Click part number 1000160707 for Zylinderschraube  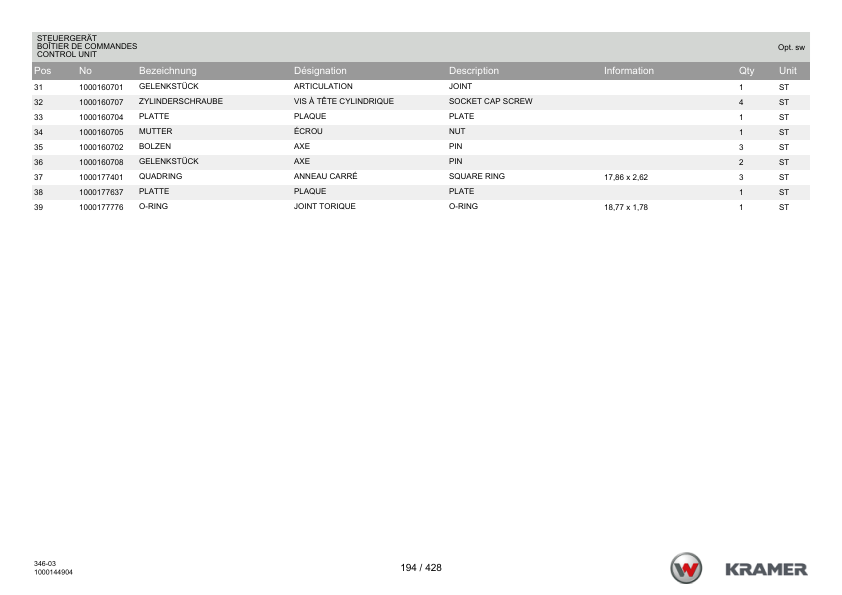[100, 102]
